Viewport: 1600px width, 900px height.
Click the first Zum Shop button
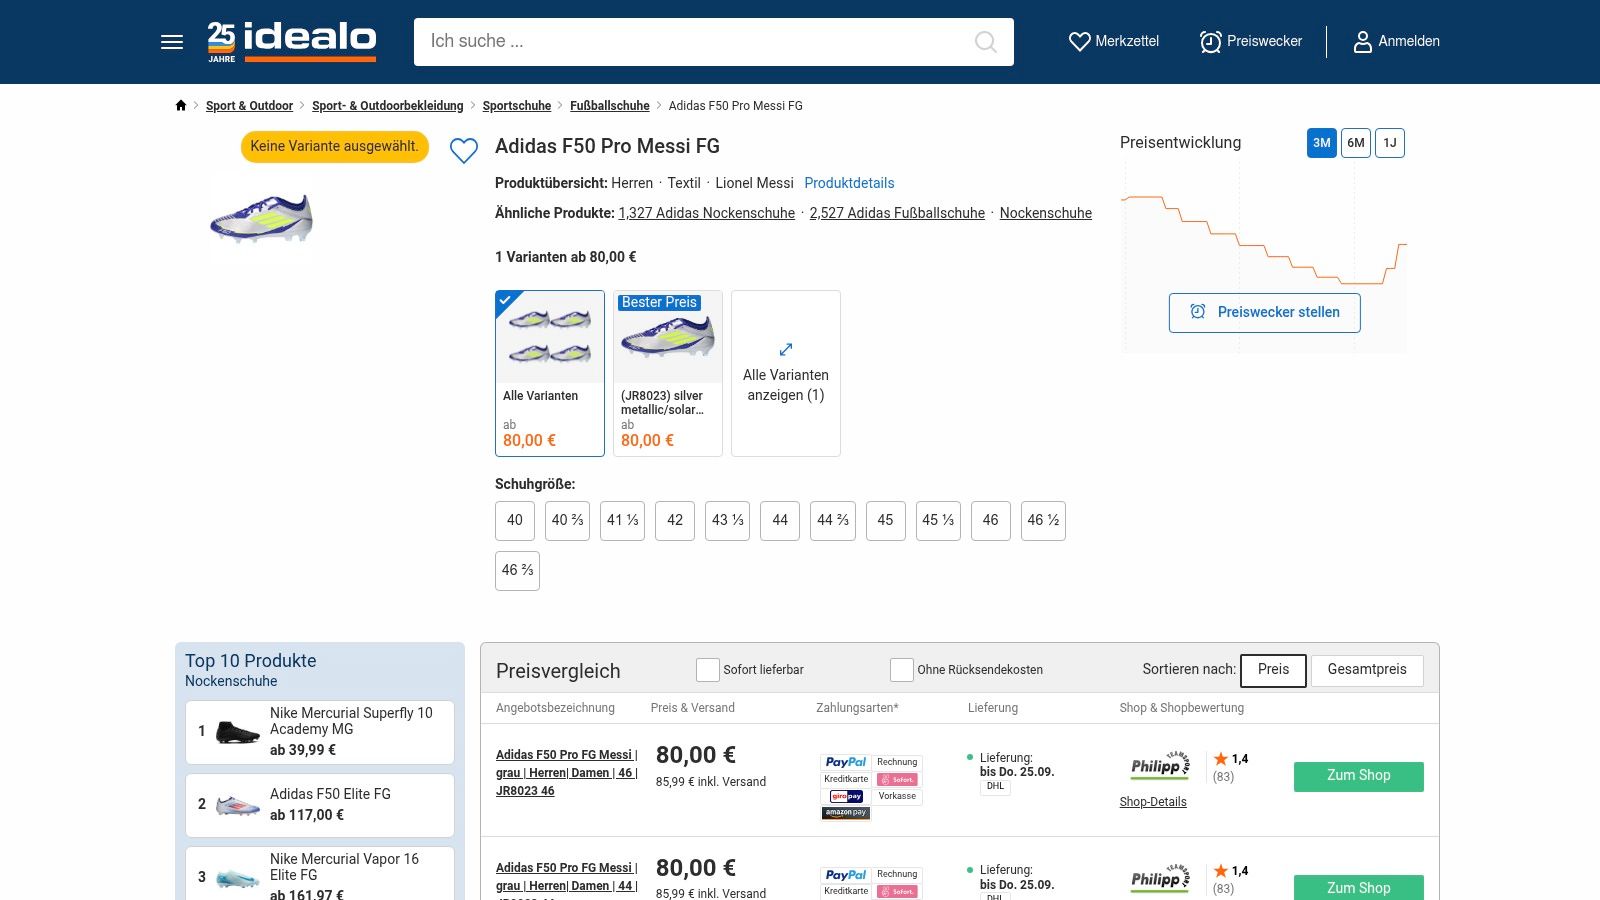tap(1358, 776)
